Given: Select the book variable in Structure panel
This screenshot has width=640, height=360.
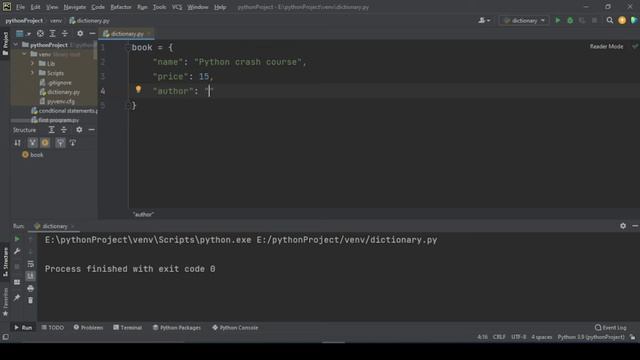Looking at the screenshot, I should [x=33, y=155].
